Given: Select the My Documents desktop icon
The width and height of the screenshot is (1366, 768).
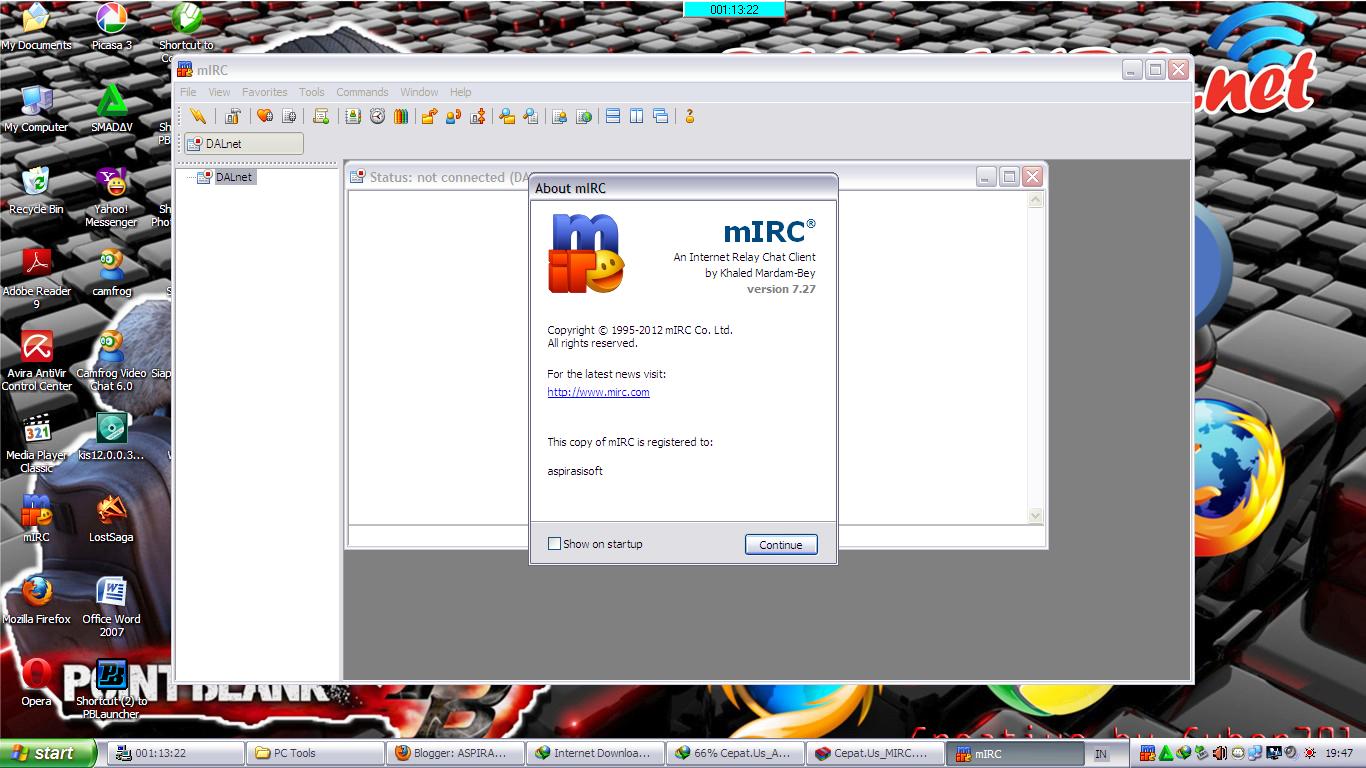Looking at the screenshot, I should (x=36, y=27).
